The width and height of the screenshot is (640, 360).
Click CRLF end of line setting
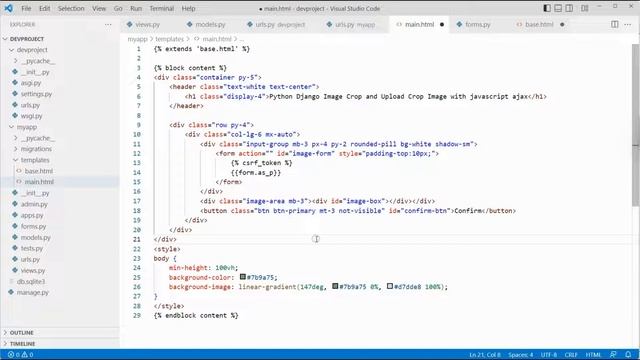tap(571, 355)
